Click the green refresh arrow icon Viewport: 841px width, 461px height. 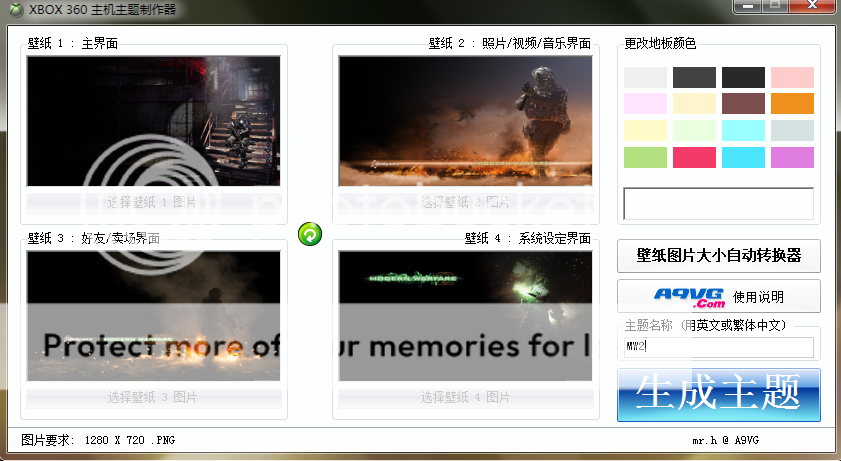tap(310, 234)
